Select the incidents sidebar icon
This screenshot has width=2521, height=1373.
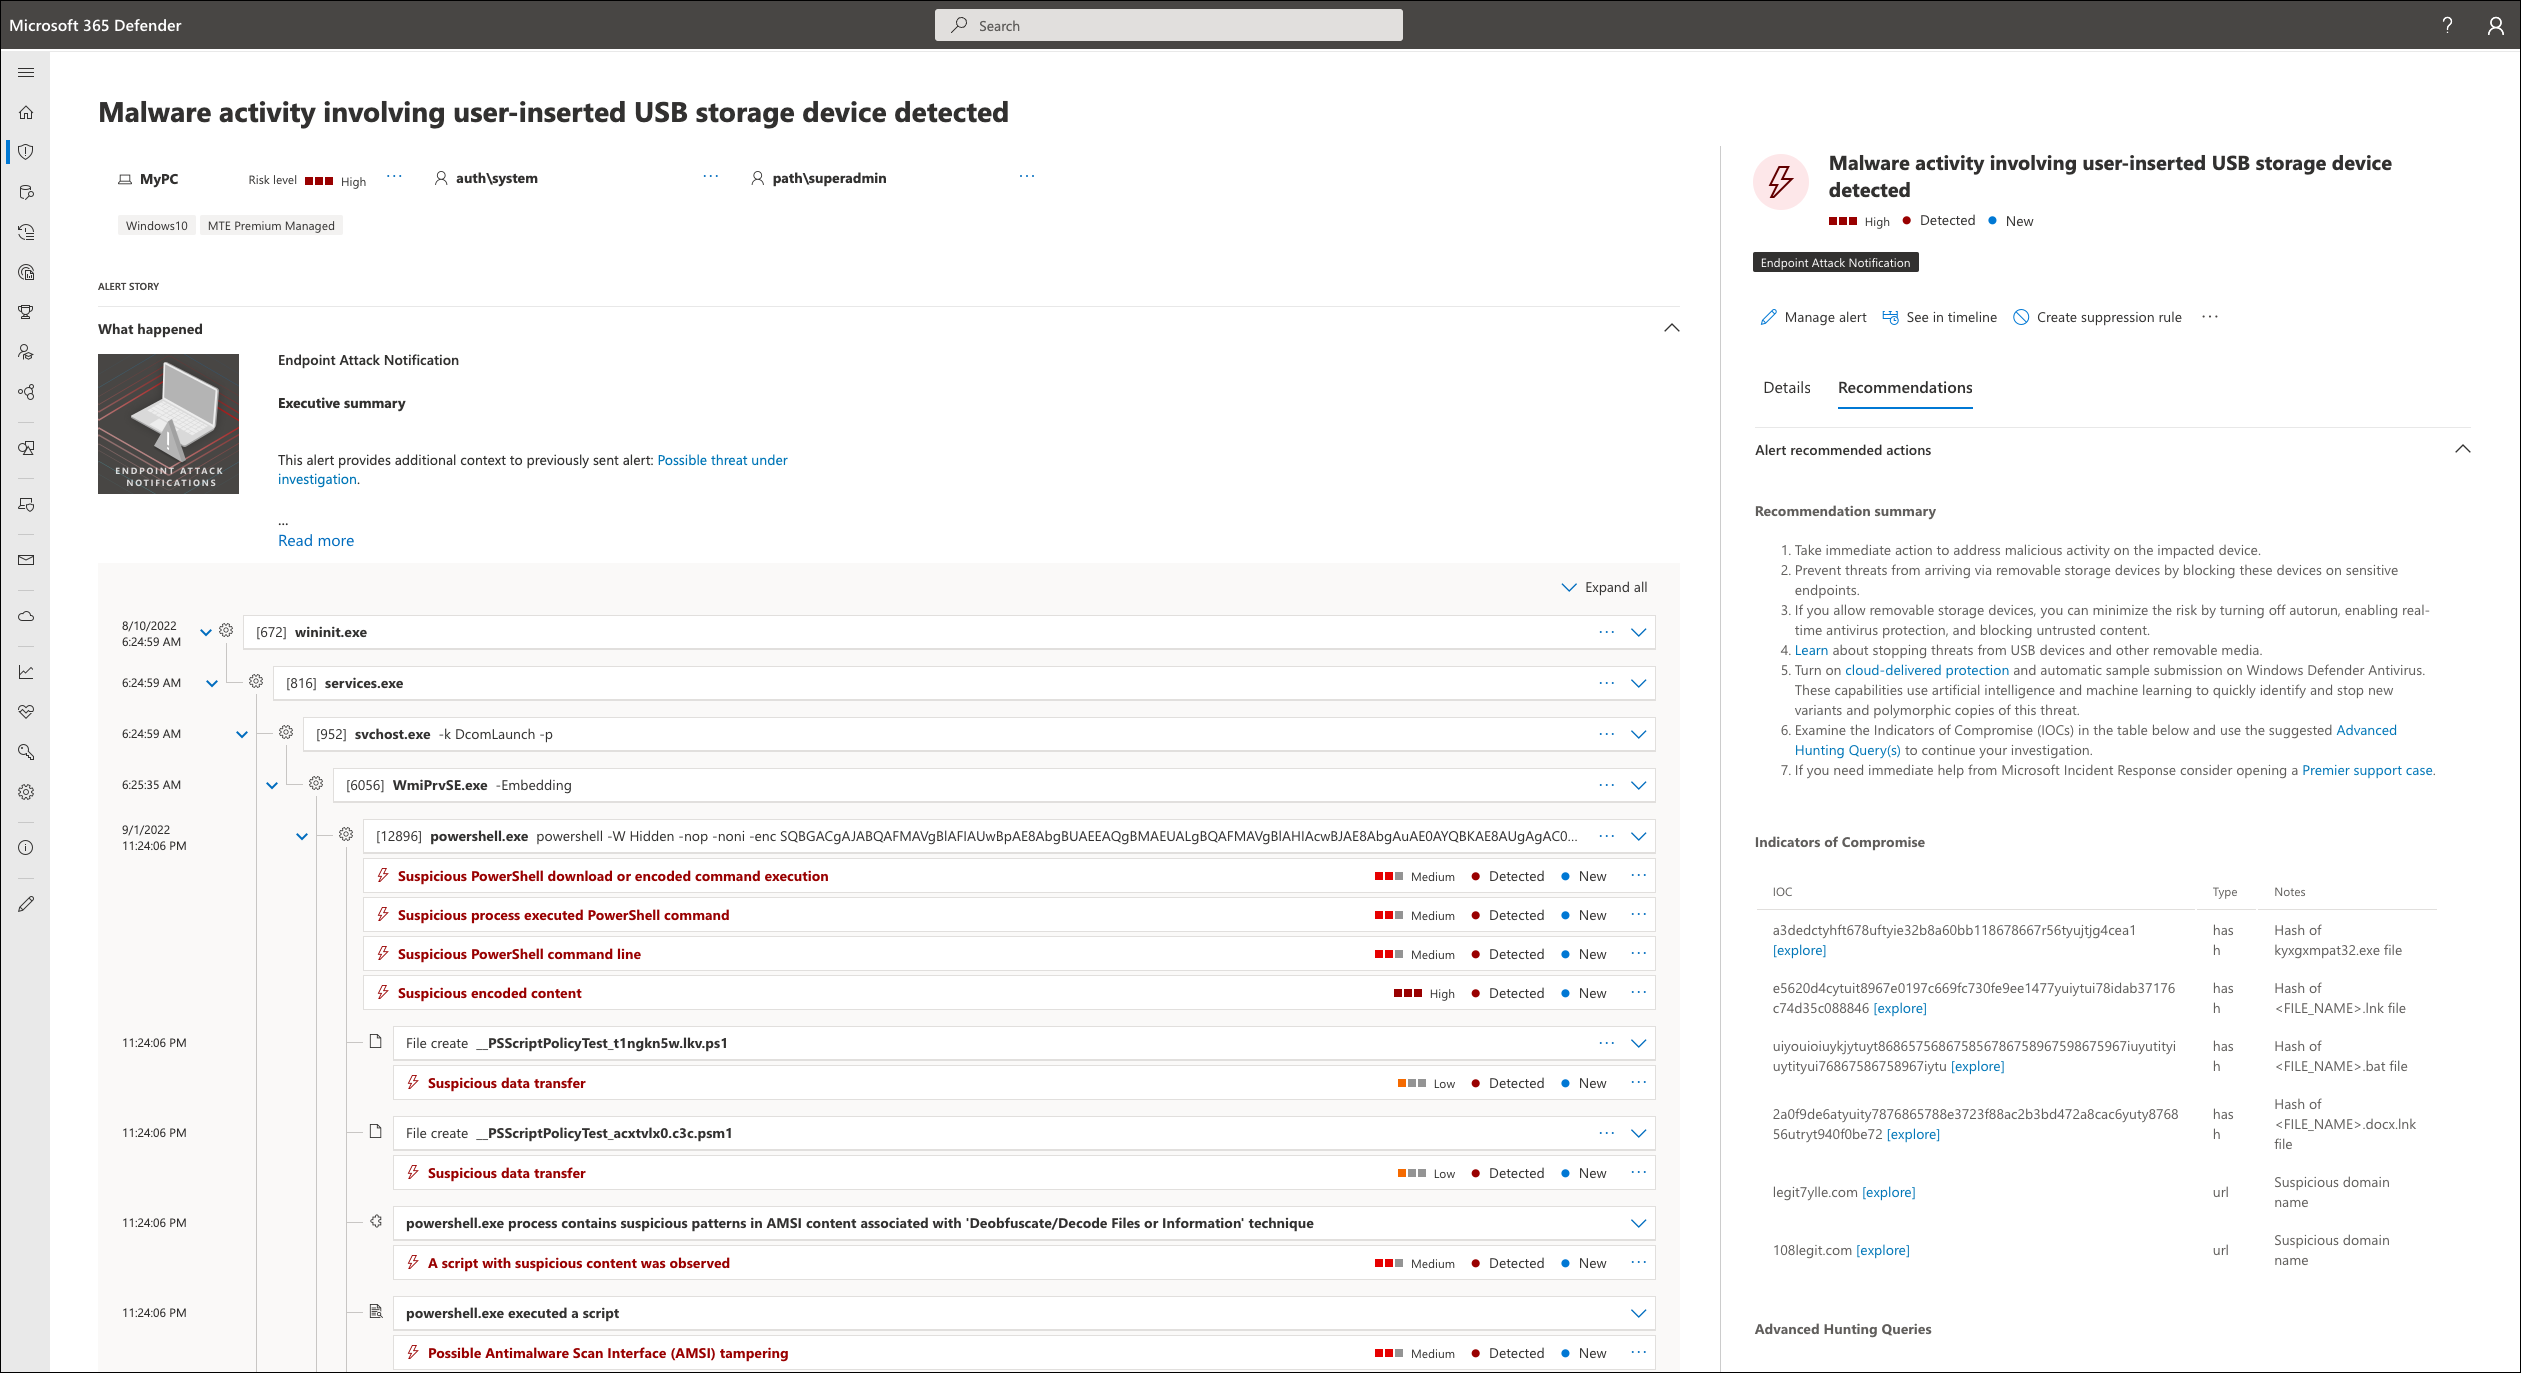(x=30, y=152)
